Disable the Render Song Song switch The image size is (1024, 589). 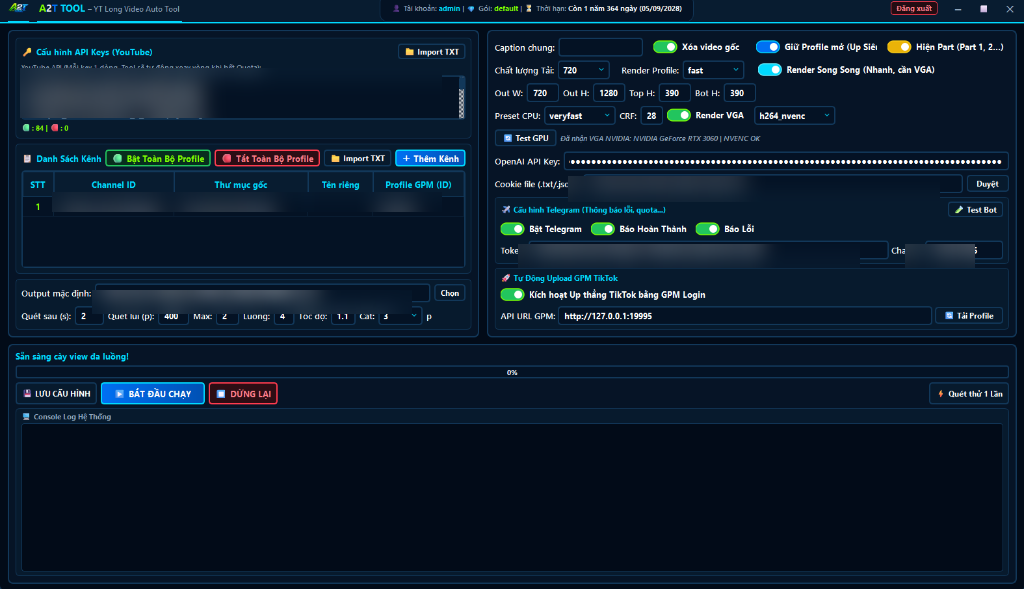click(x=769, y=70)
